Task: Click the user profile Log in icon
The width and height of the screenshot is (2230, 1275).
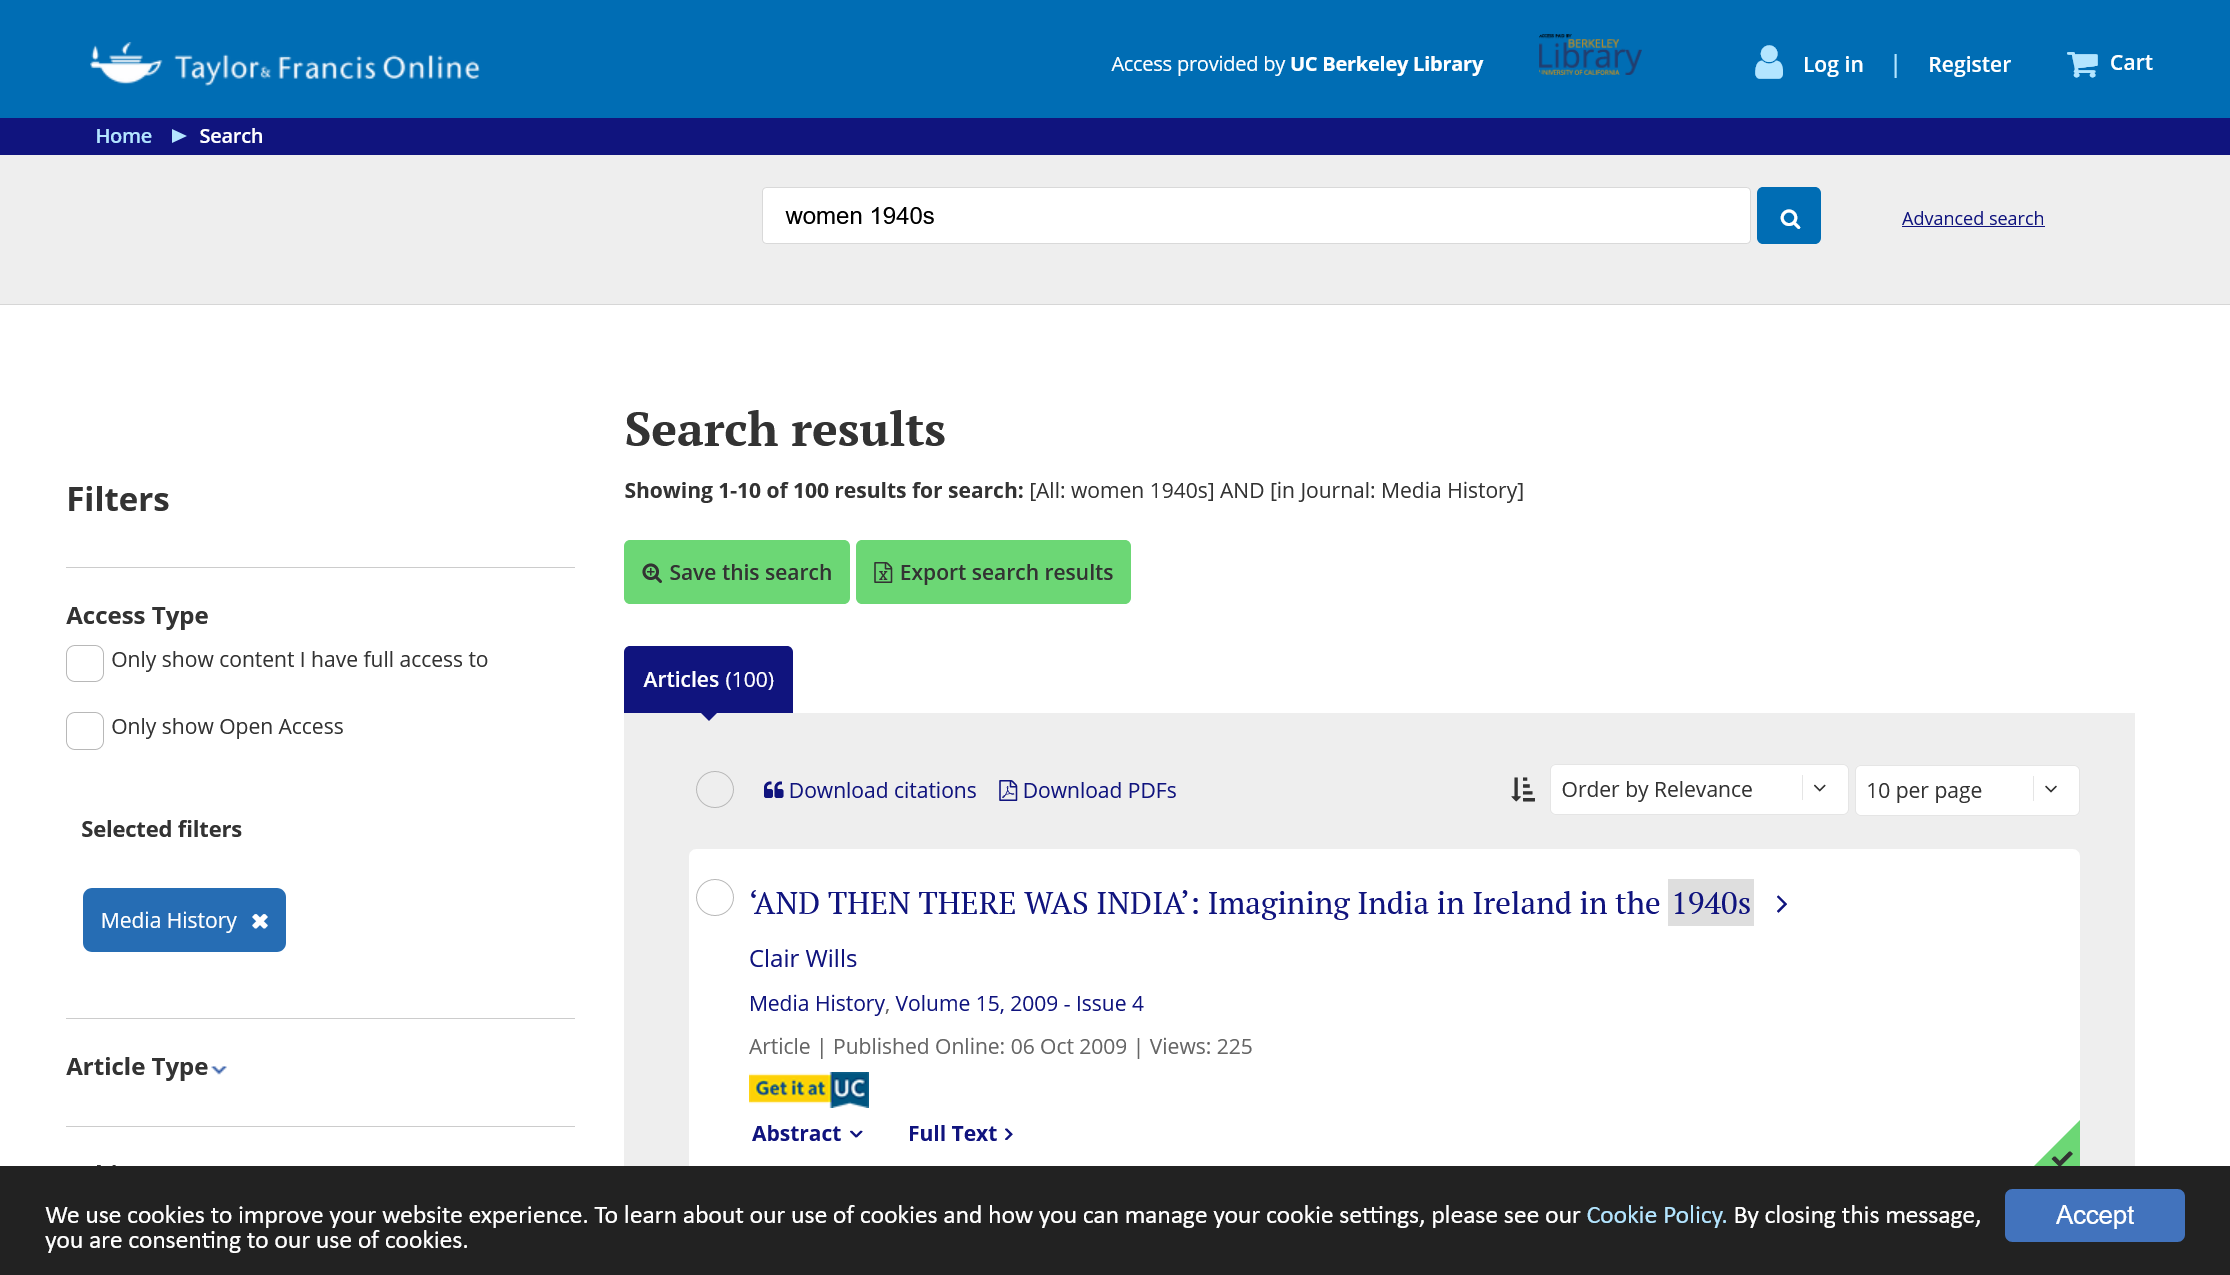Action: coord(1768,63)
